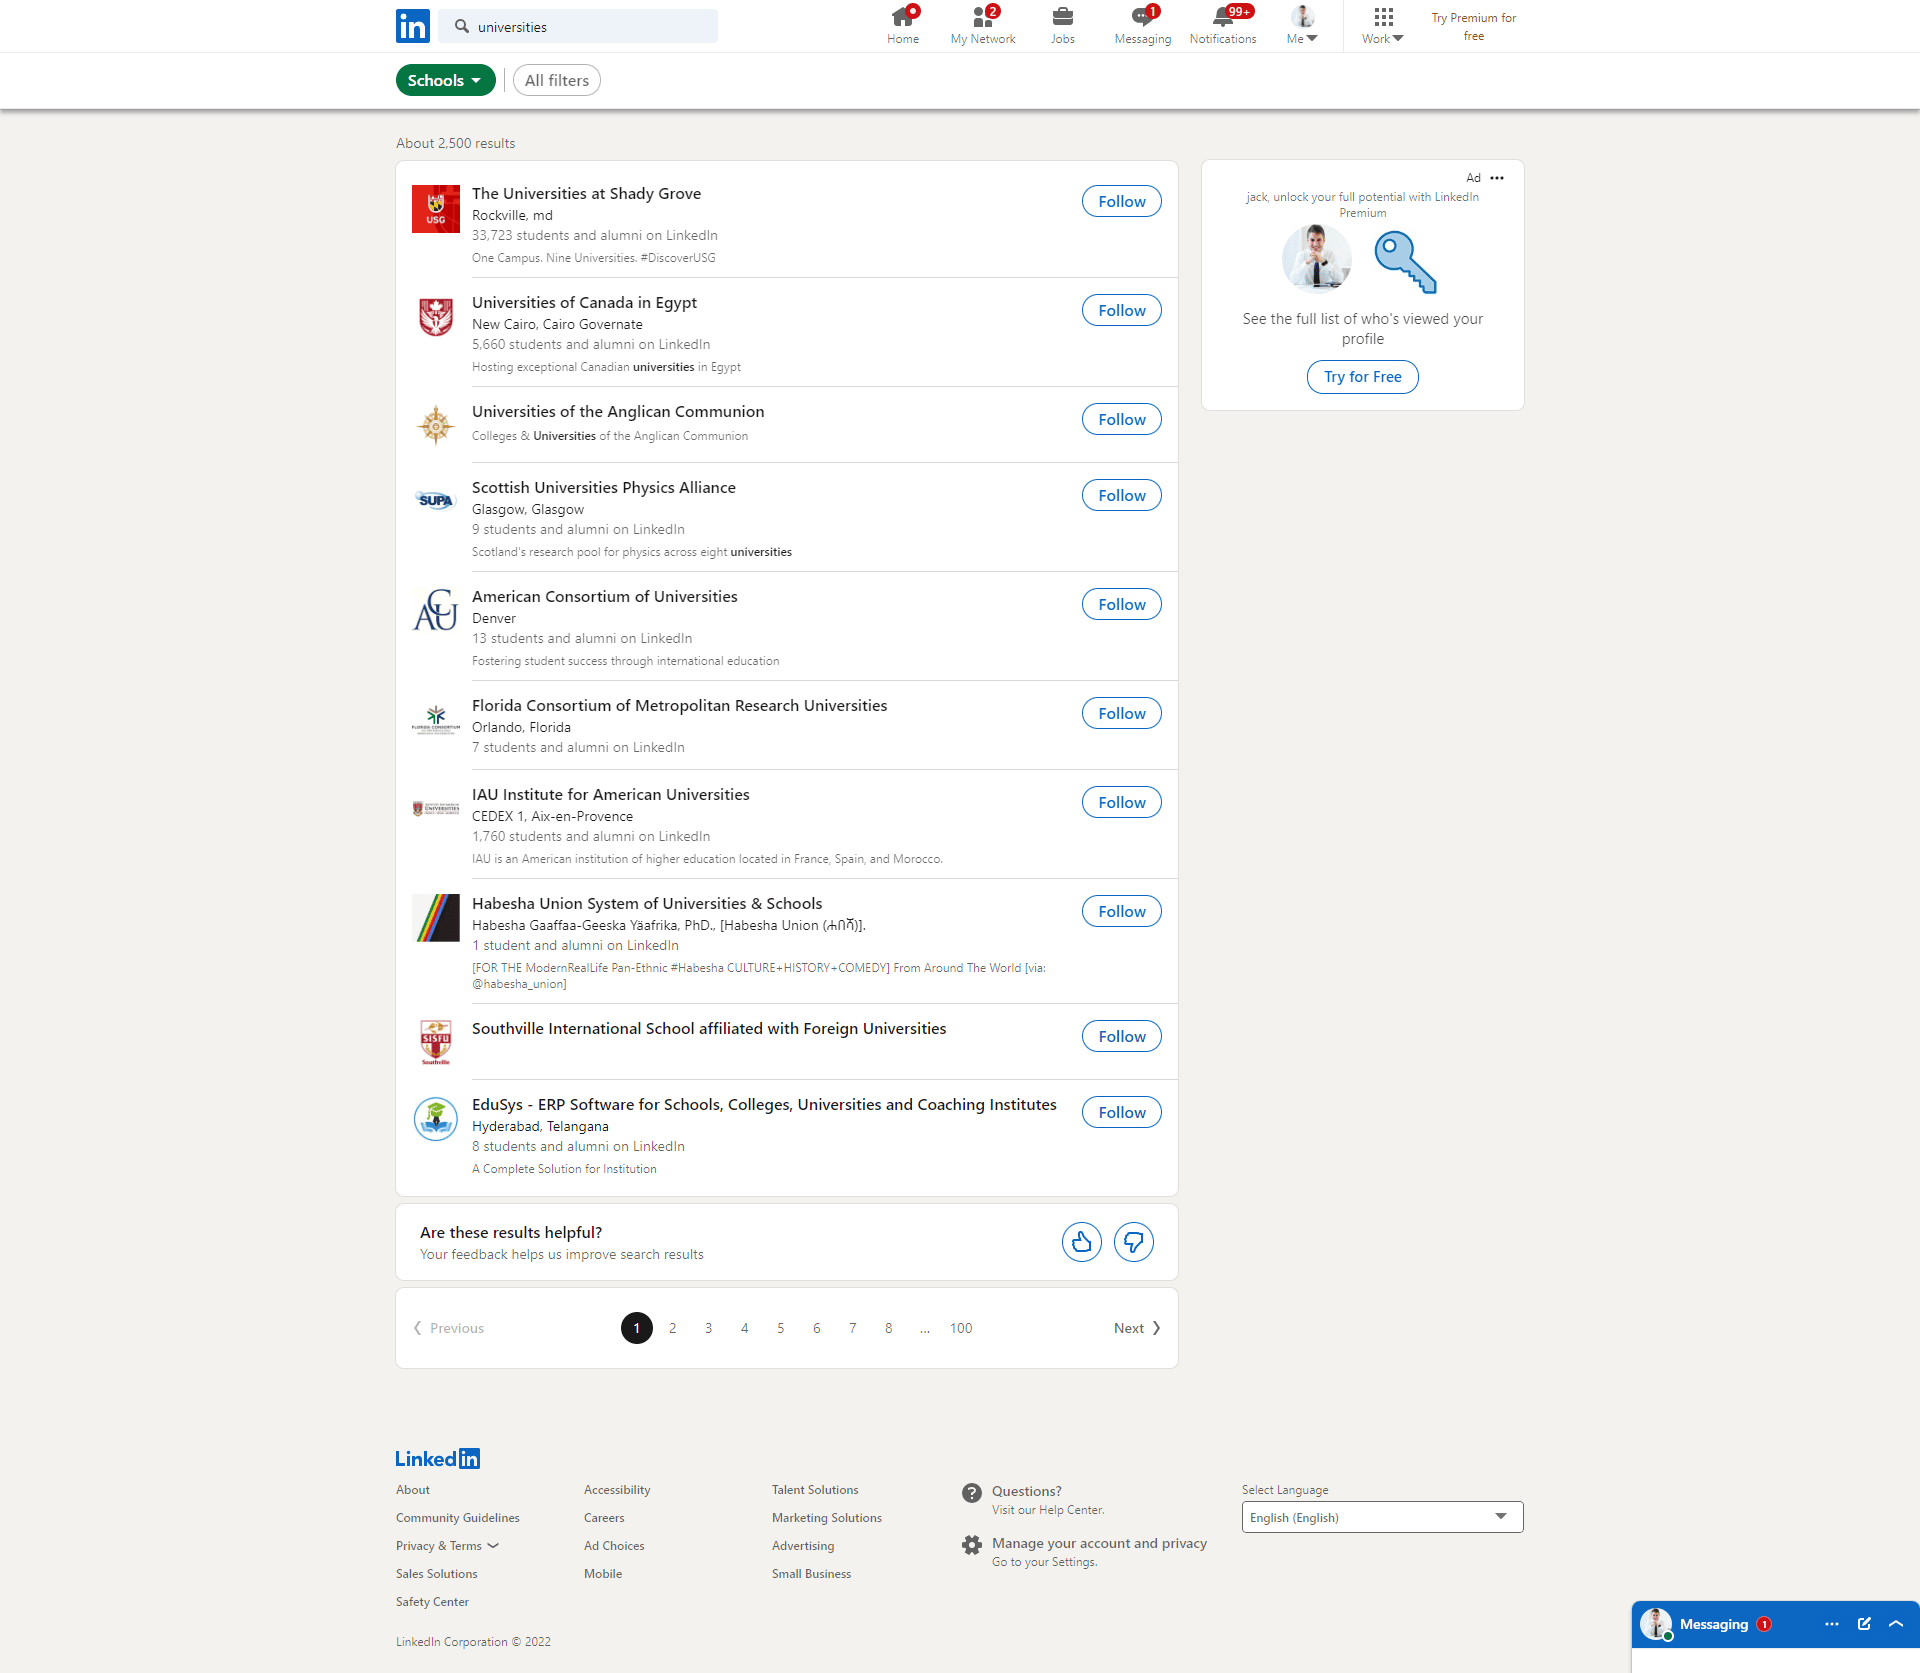
Task: Click thumbs down for unhelpful results
Action: tap(1134, 1242)
